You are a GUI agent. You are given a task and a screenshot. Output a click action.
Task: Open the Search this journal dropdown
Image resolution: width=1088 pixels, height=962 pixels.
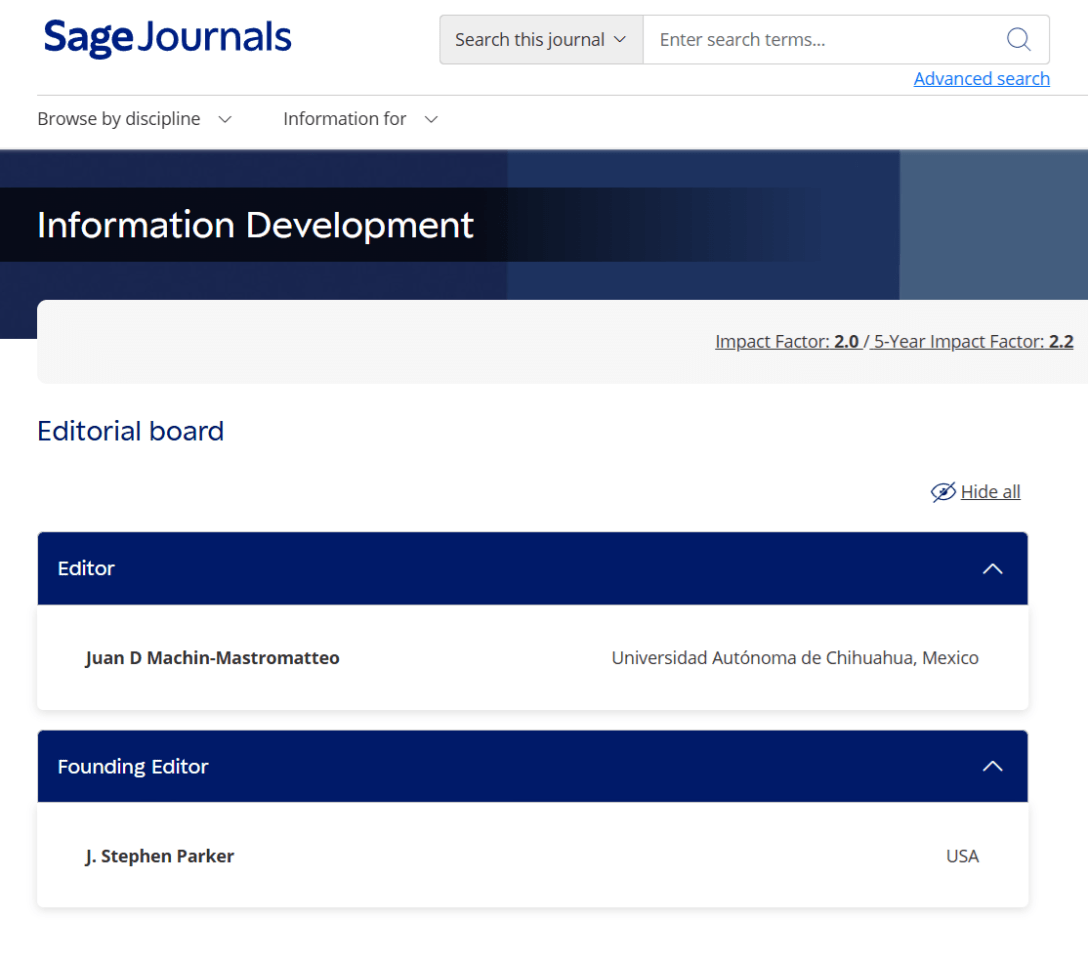(541, 40)
